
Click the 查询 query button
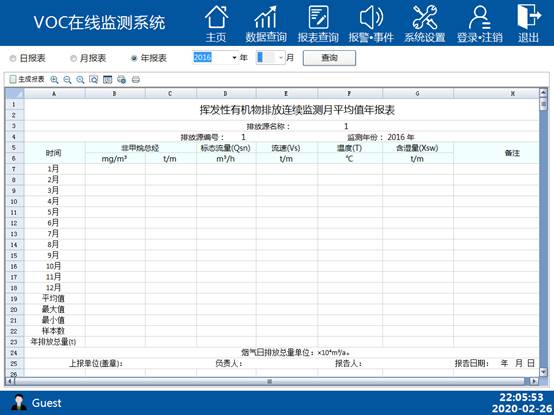[329, 58]
